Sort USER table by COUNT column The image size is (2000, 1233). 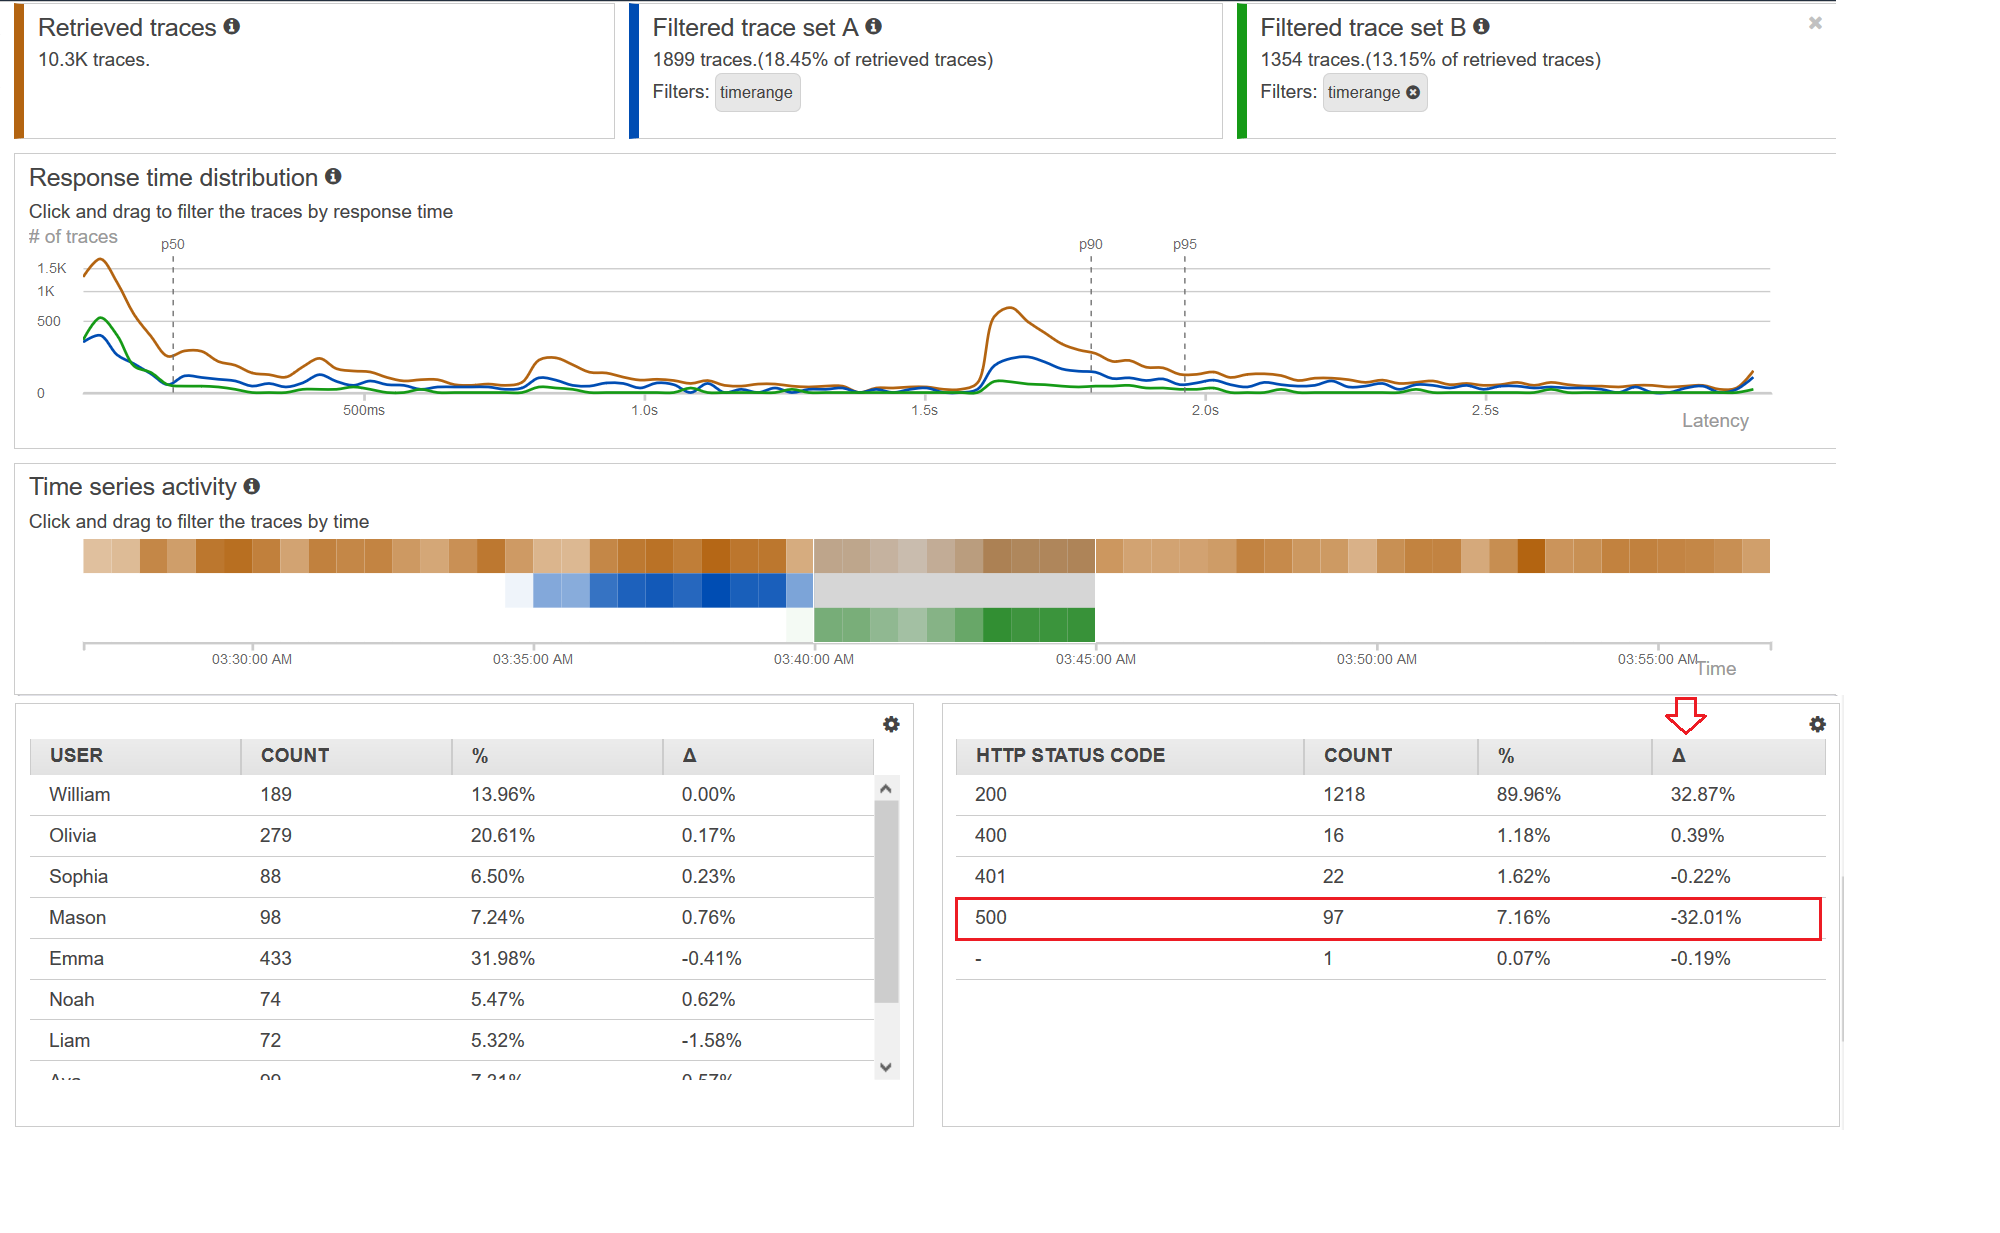click(x=295, y=755)
